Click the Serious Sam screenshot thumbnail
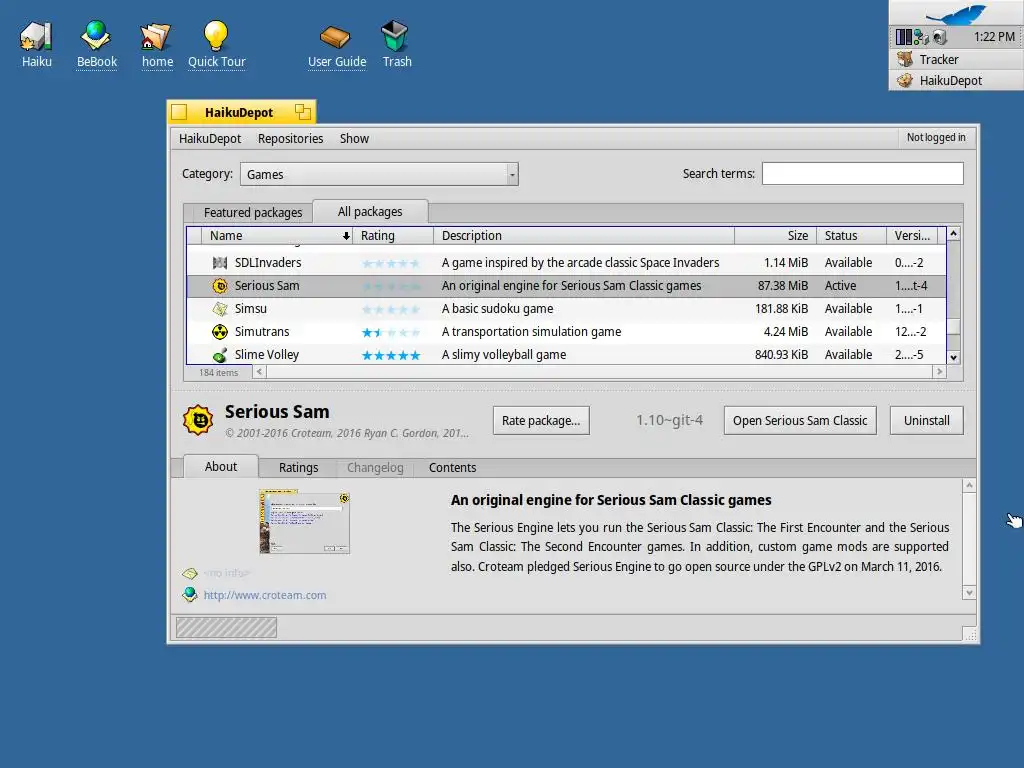Screen dimensions: 1024x768 click(x=304, y=522)
